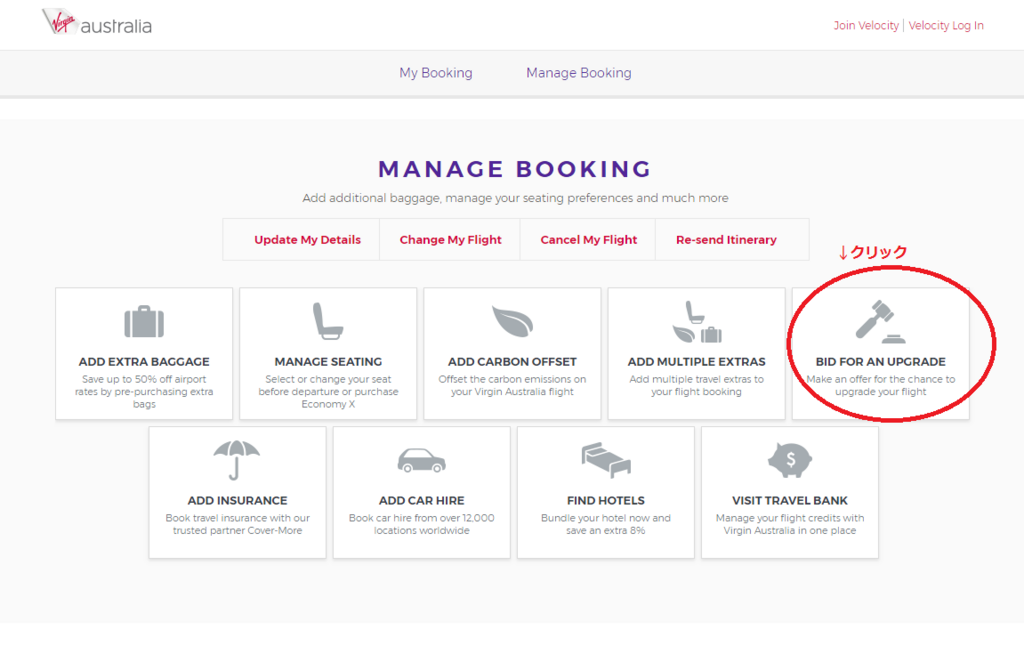Open the Join Velocity link
Screen dimensions: 1024x646
click(866, 25)
